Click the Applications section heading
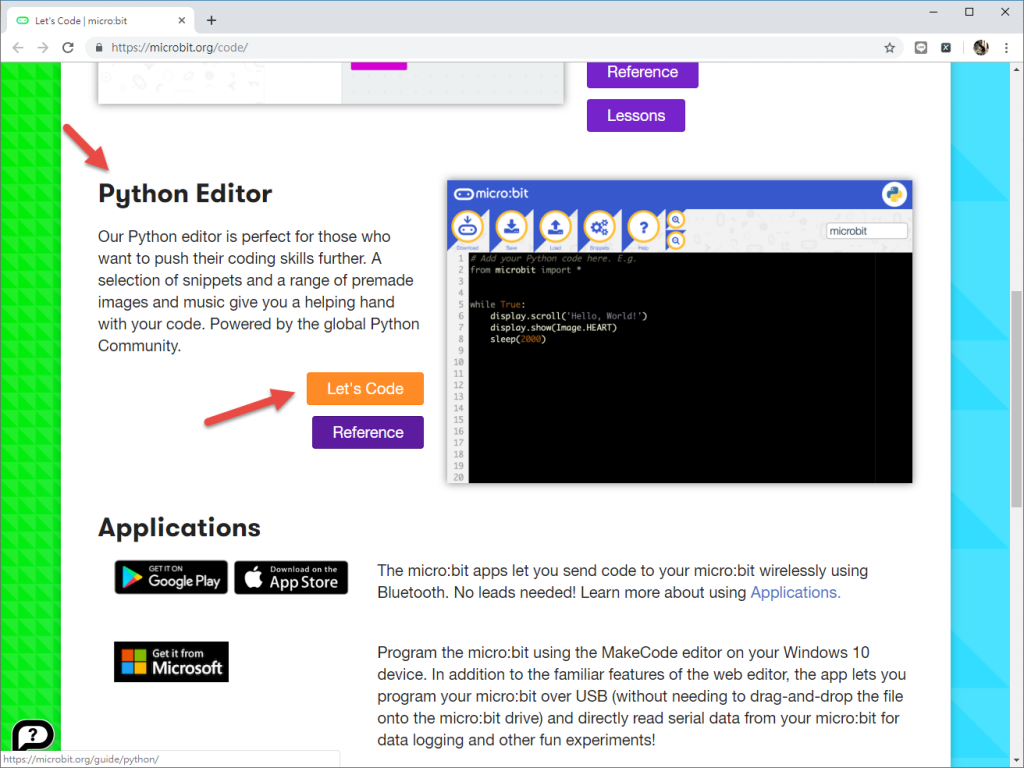 (180, 528)
